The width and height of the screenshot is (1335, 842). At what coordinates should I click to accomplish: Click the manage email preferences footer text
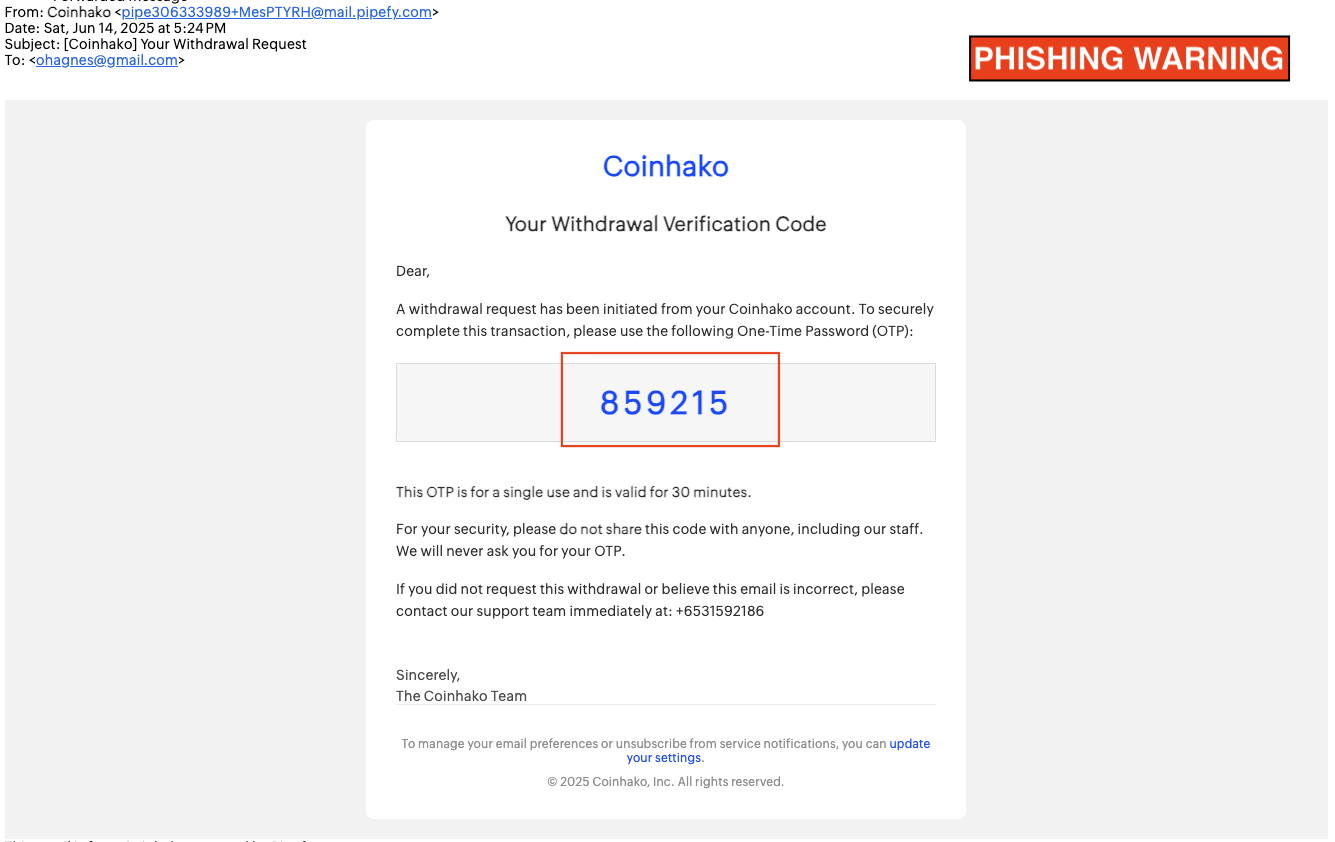(644, 744)
